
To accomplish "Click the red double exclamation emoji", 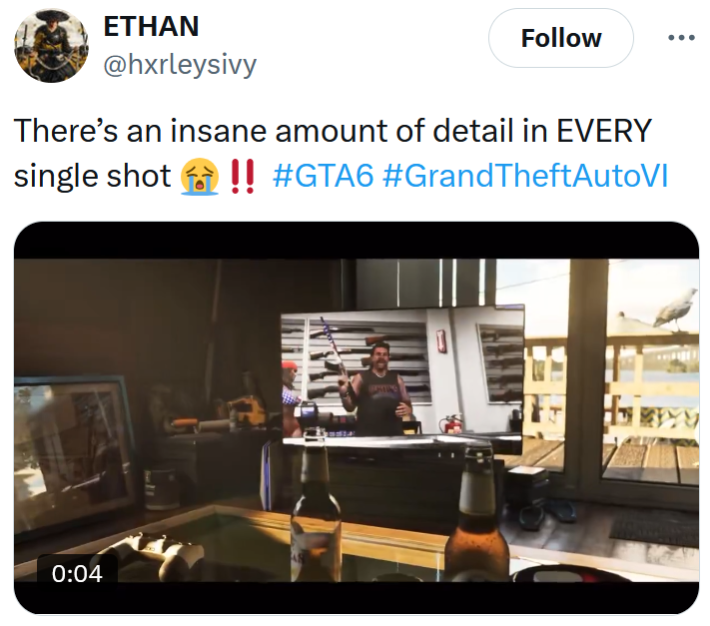I will point(242,177).
